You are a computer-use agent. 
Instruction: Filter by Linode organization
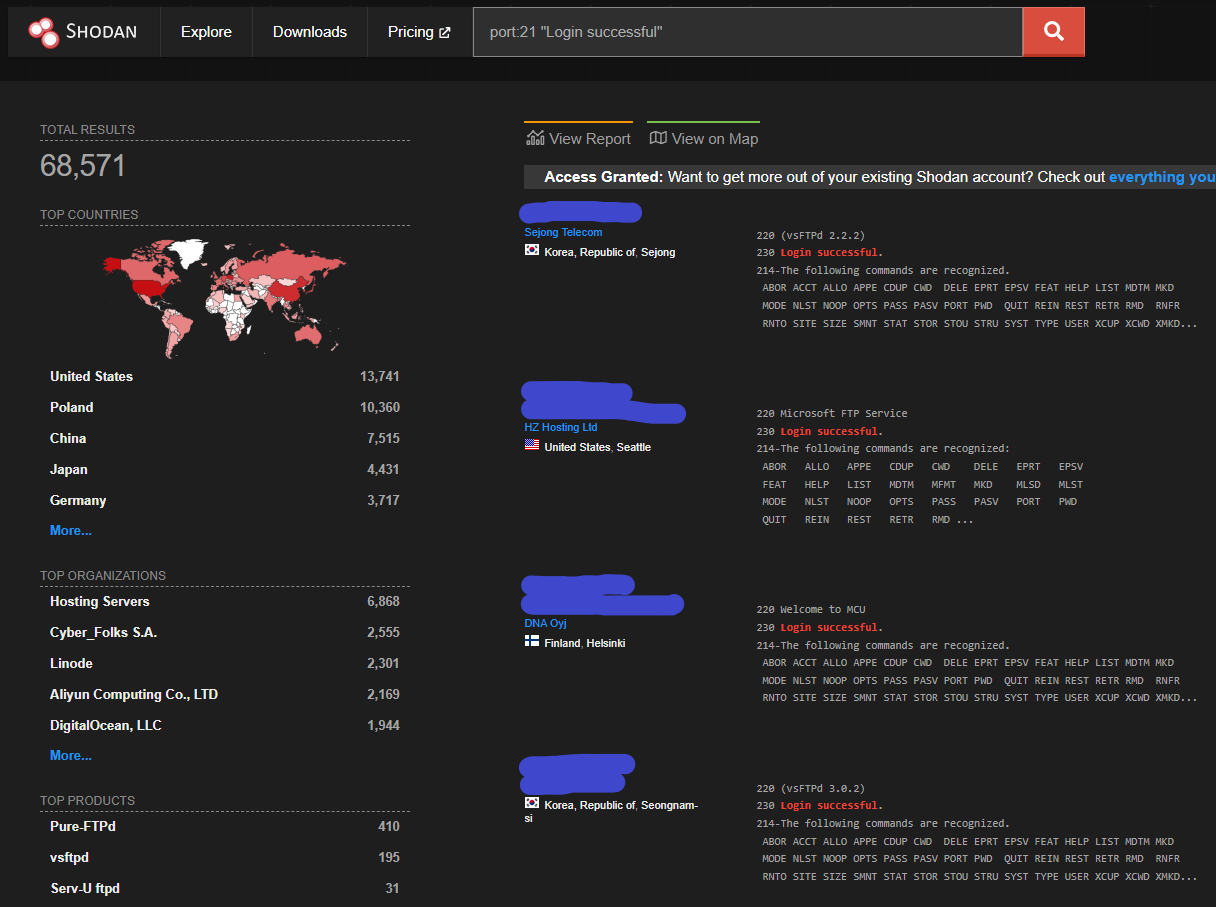(71, 663)
